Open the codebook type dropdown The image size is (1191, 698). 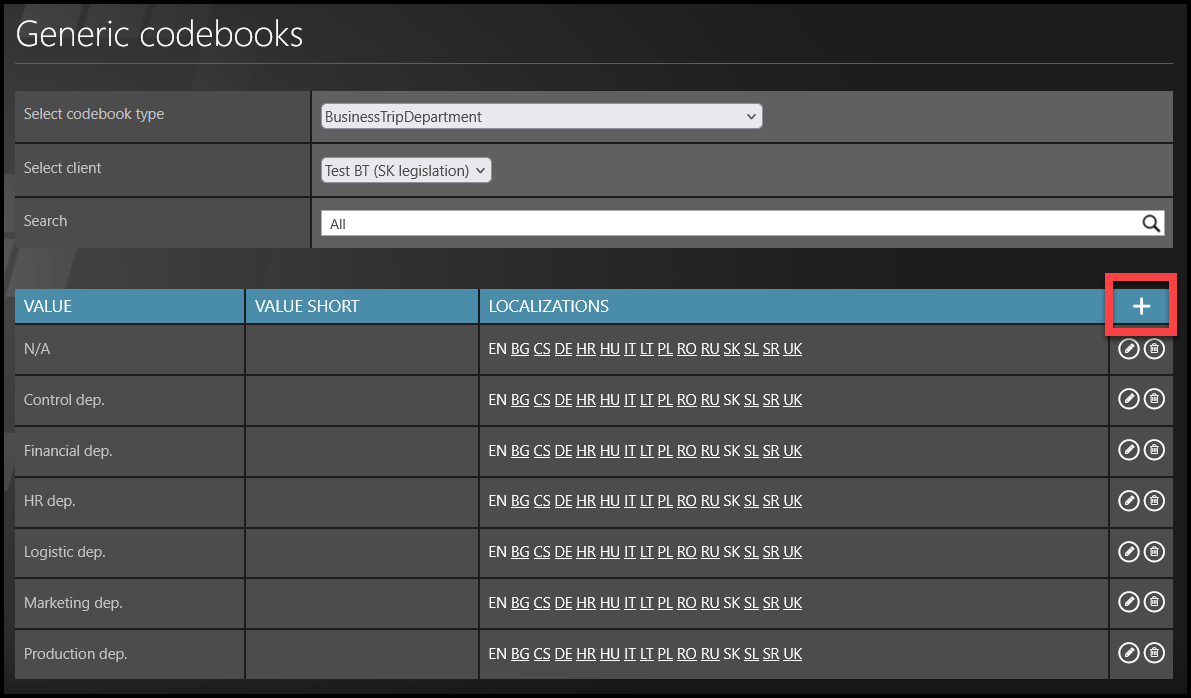[541, 117]
